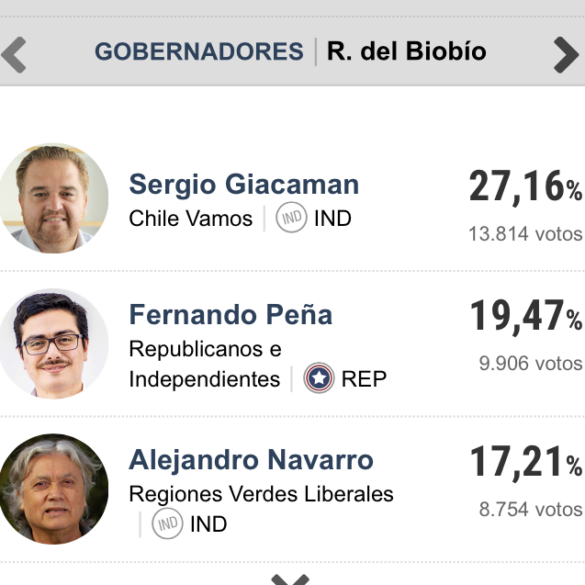Click the IND badge beside Chile Vamos
This screenshot has width=585, height=585.
(x=291, y=217)
